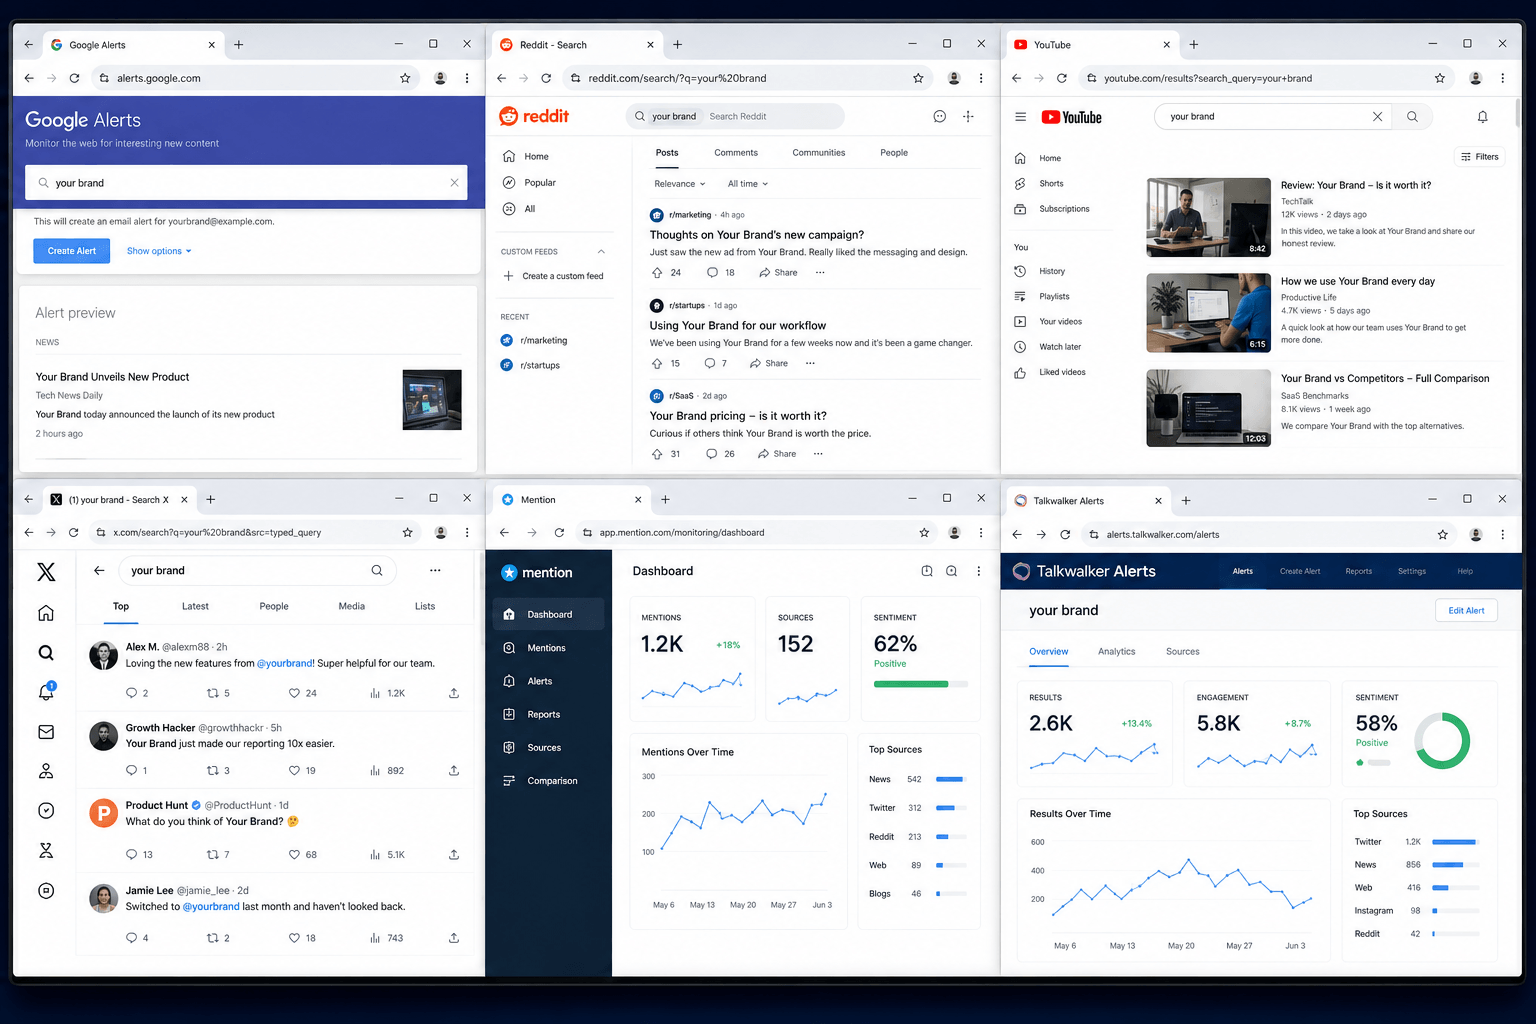The width and height of the screenshot is (1536, 1024).
Task: Click the X search input field
Action: pos(257,570)
